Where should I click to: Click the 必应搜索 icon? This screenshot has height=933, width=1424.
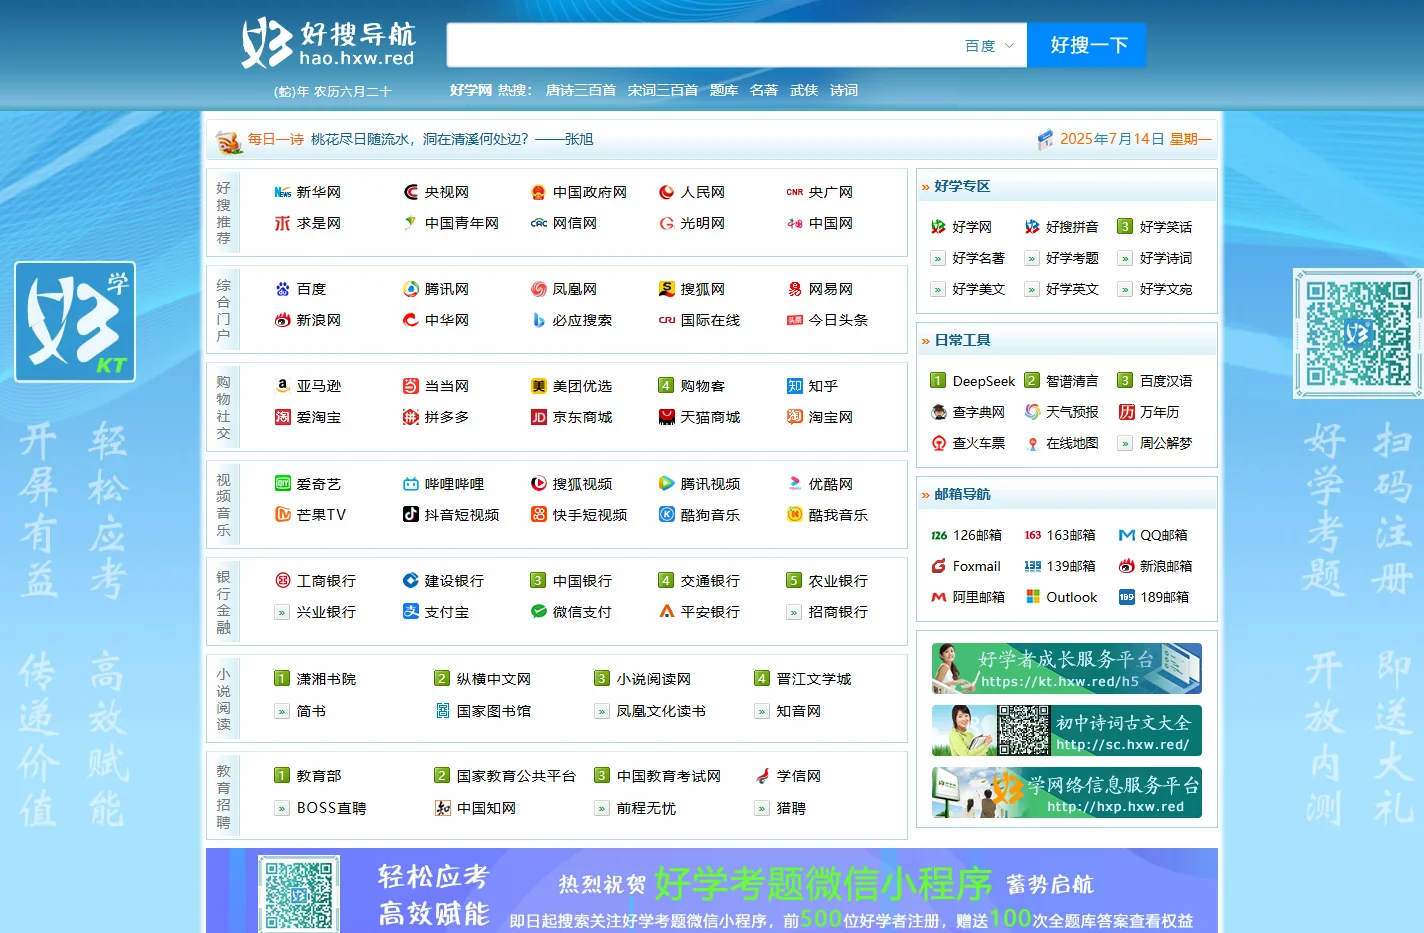coord(539,320)
